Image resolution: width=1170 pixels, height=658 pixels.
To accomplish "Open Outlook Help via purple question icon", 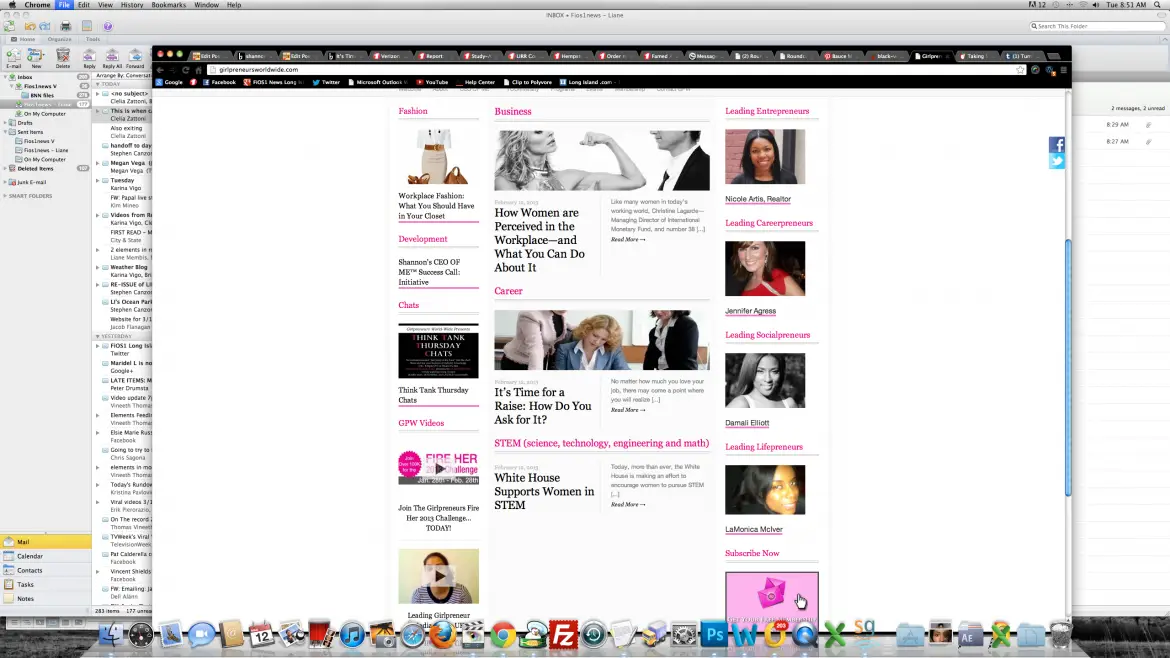I will (108, 26).
